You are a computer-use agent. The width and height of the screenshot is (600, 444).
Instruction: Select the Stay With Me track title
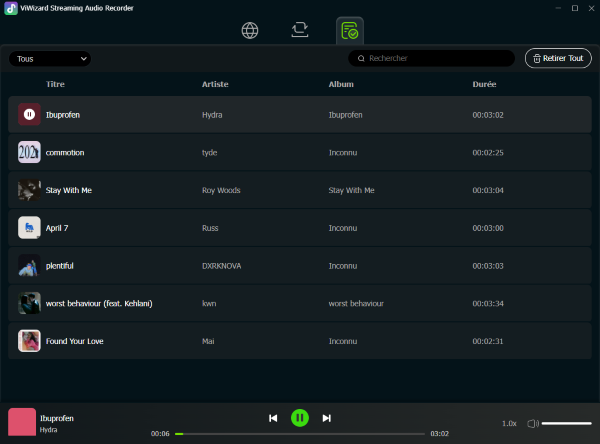[x=69, y=190]
